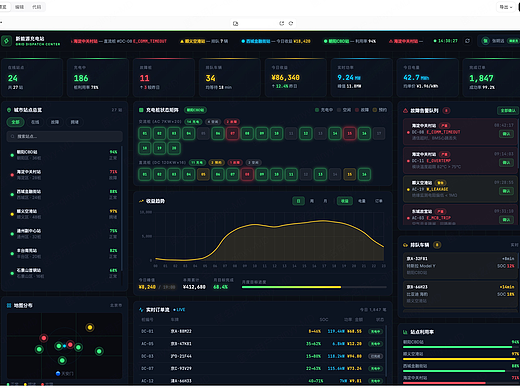The image size is (520, 390).
Task: Click the yellow trend-line icon of the 收益趋势 panel
Action: pyautogui.click(x=141, y=201)
